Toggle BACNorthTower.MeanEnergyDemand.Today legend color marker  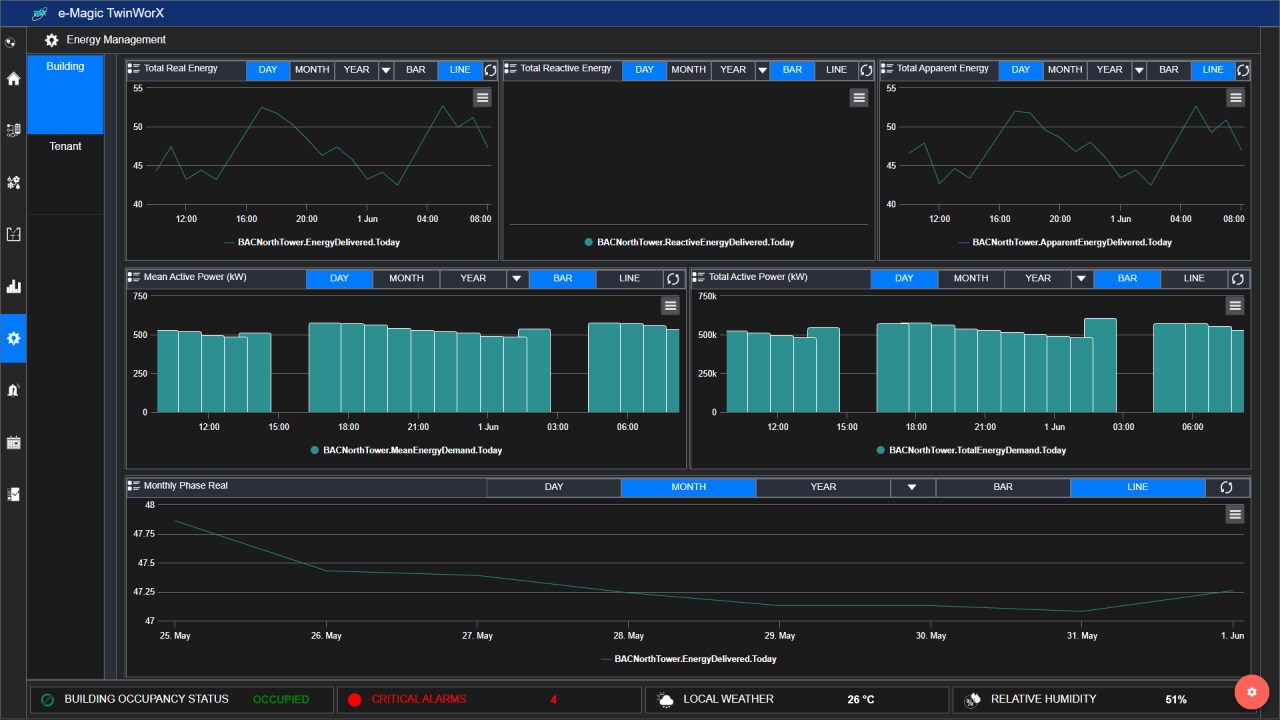coord(317,450)
